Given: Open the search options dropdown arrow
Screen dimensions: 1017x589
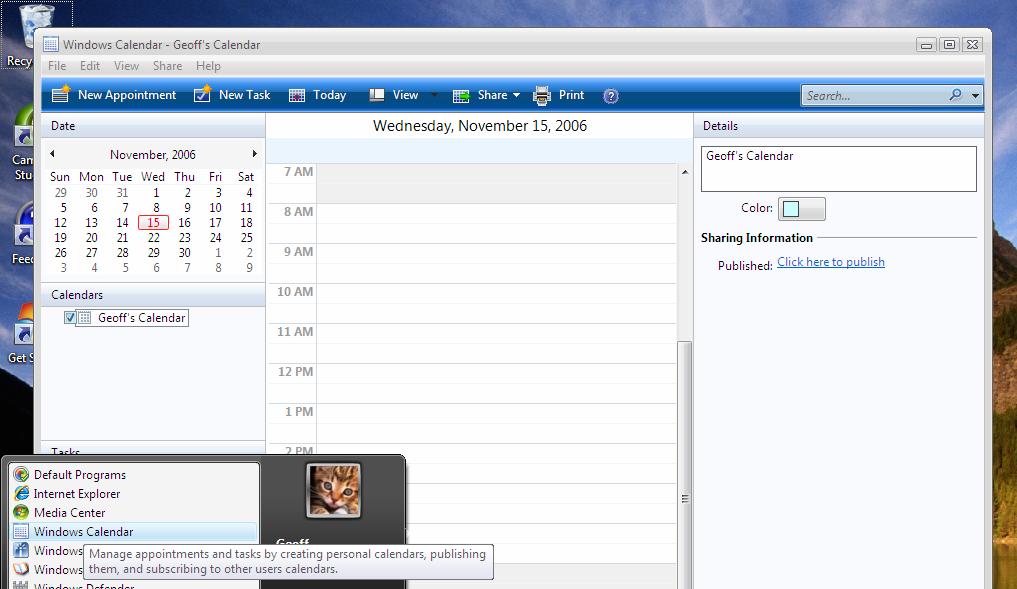Looking at the screenshot, I should [975, 95].
